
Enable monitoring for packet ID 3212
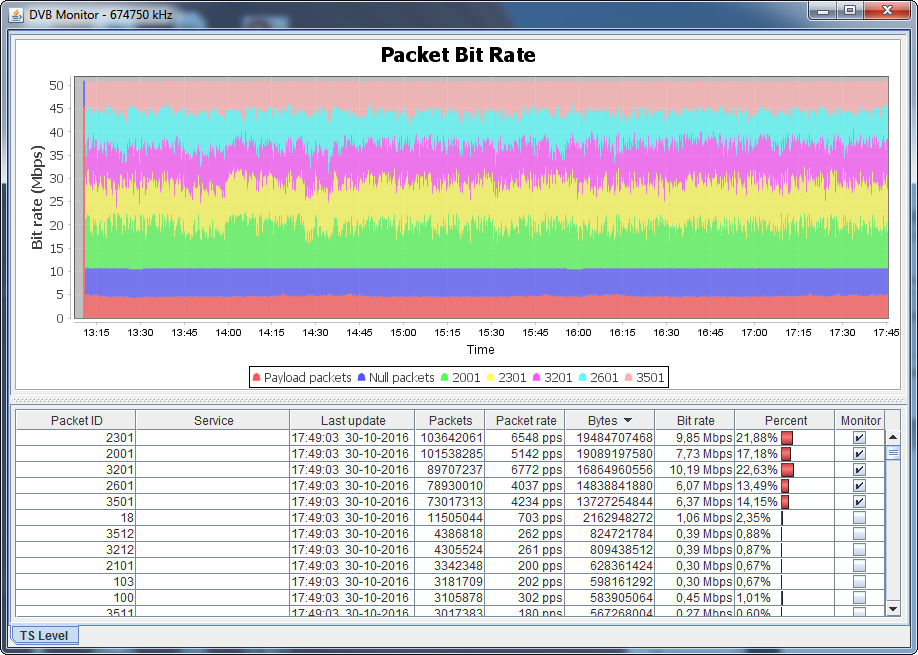859,550
